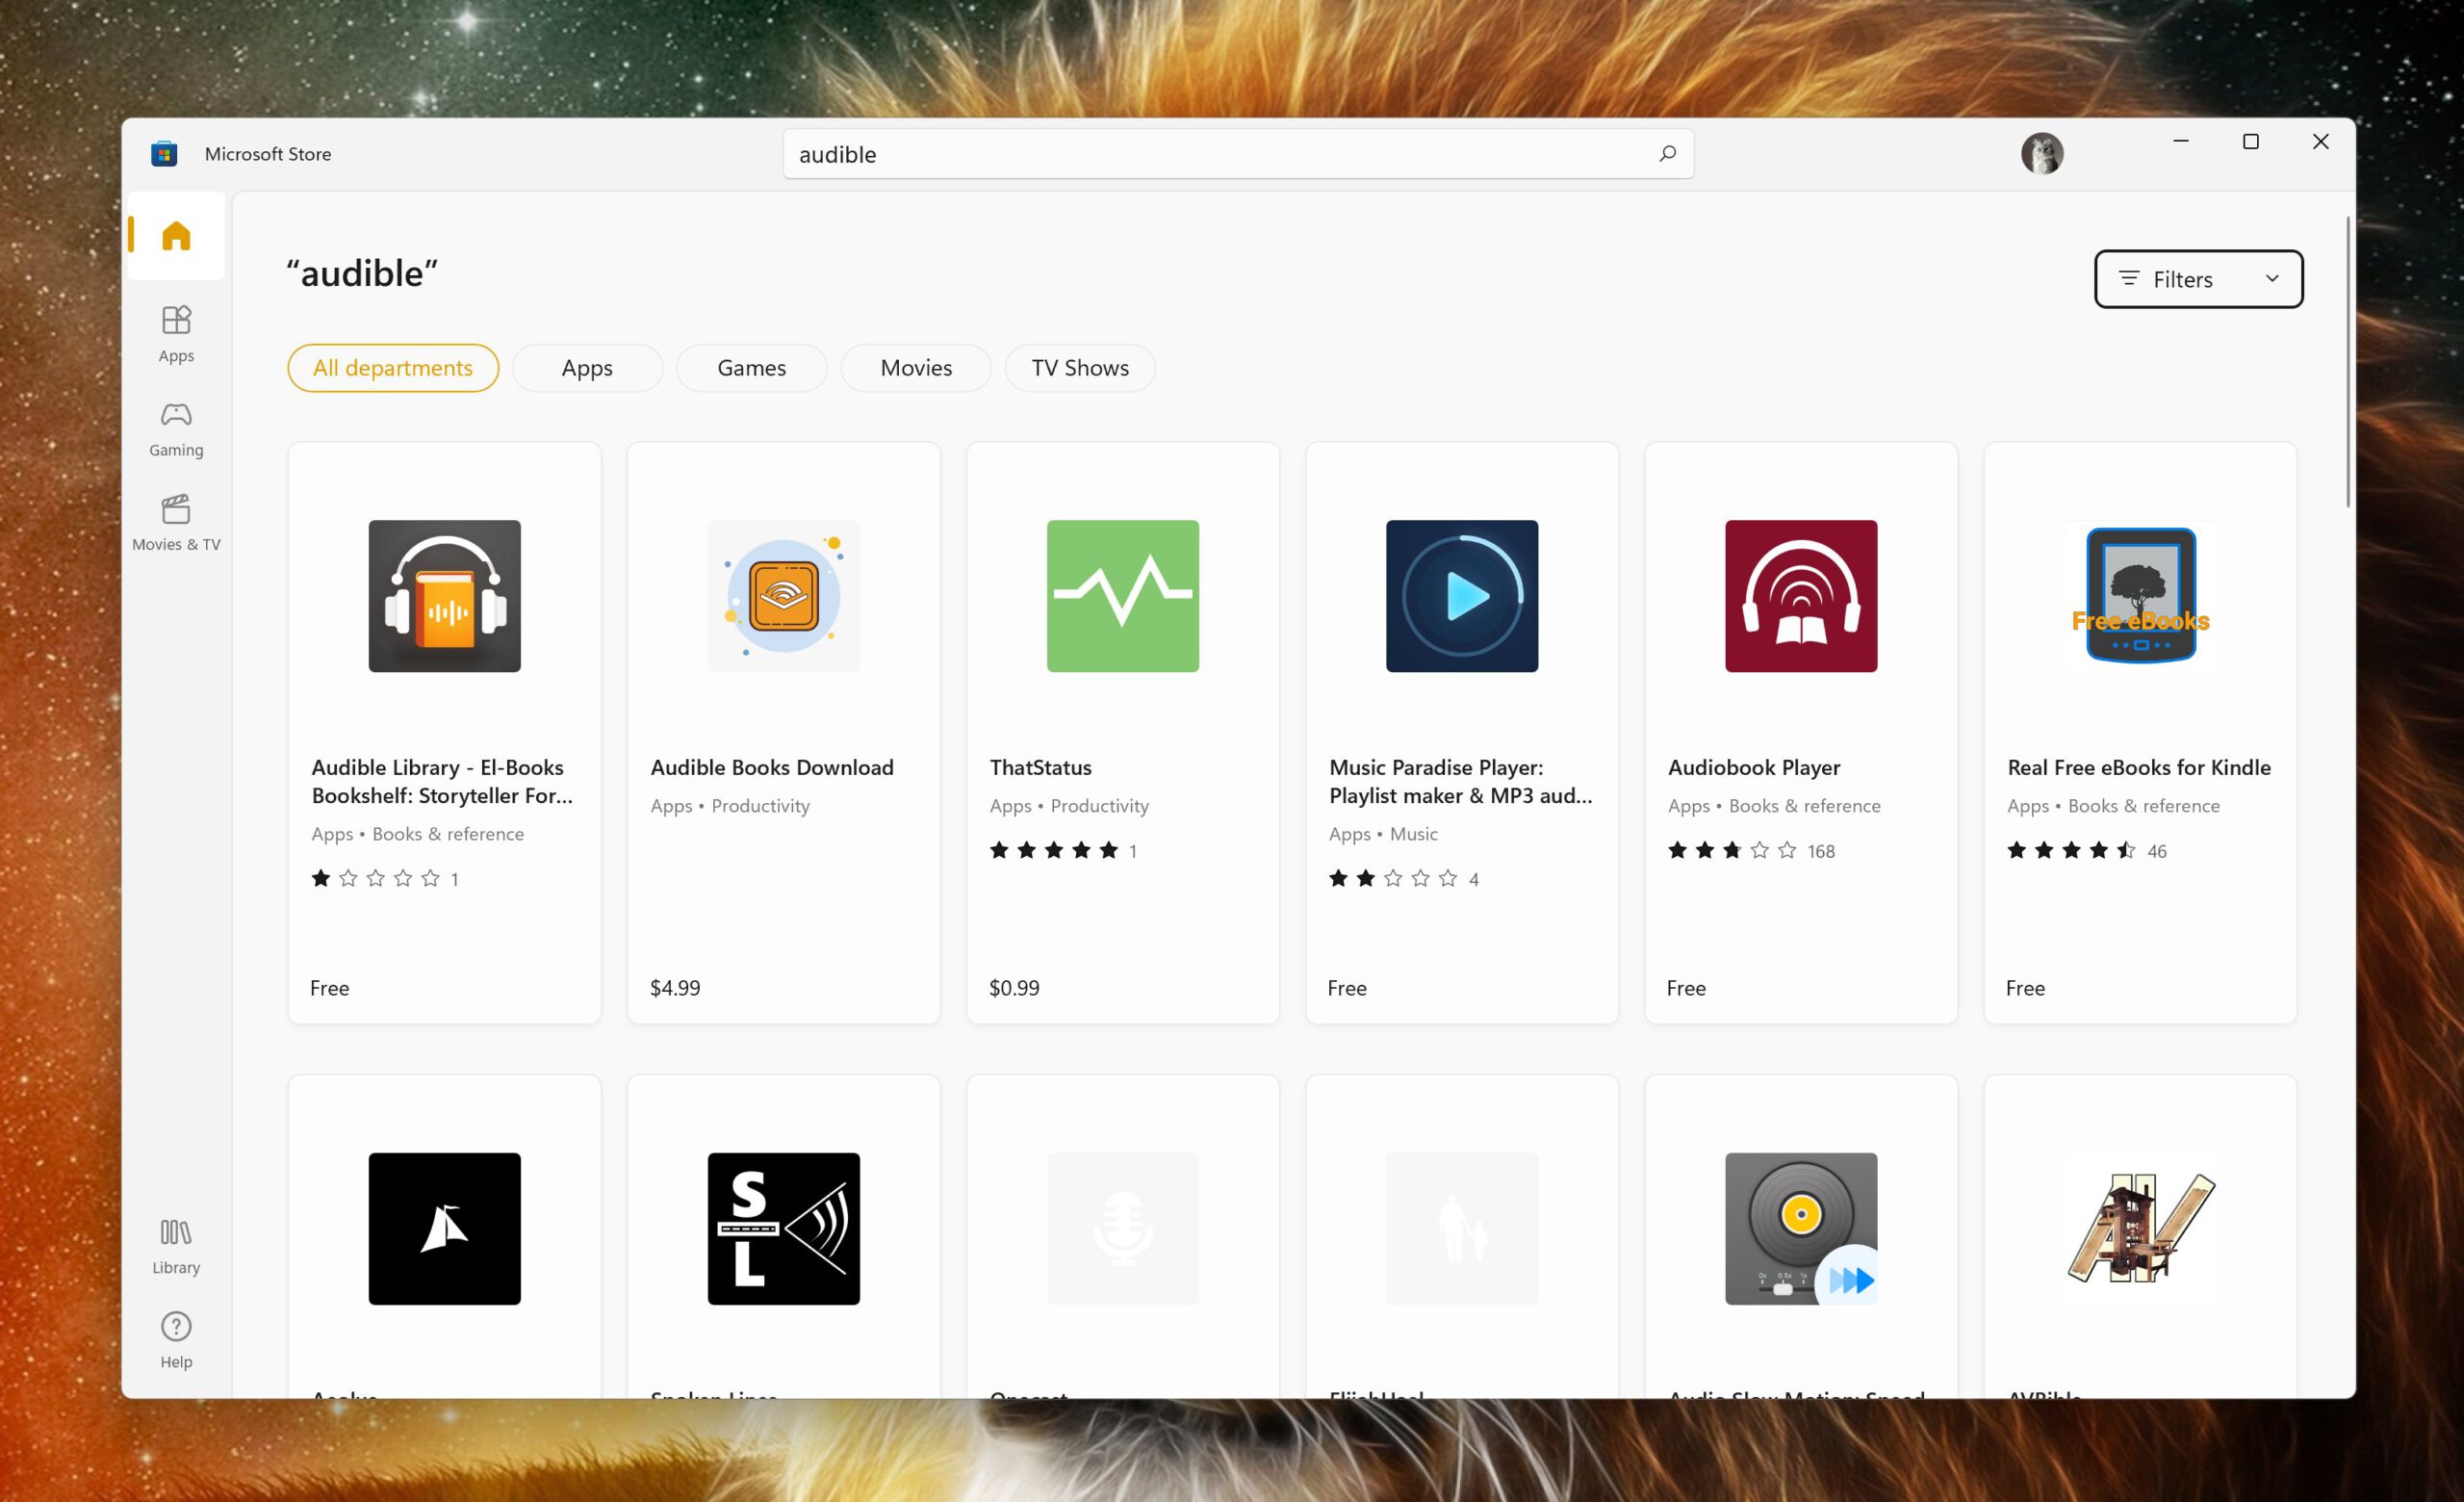Click the search magnifier icon
2464x1502 pixels.
click(1667, 154)
